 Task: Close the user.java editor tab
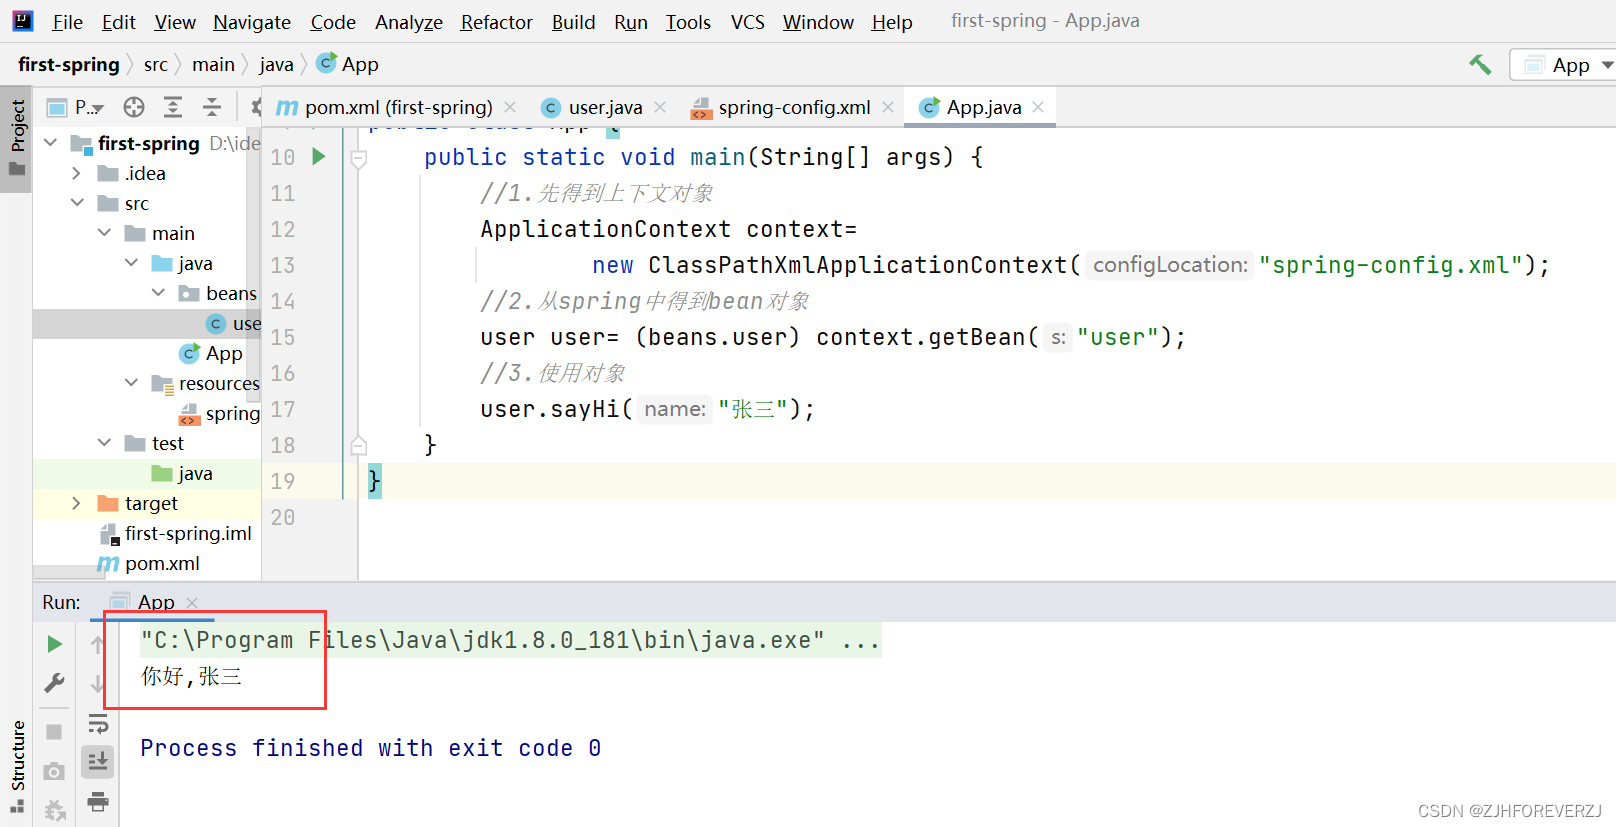pos(660,107)
